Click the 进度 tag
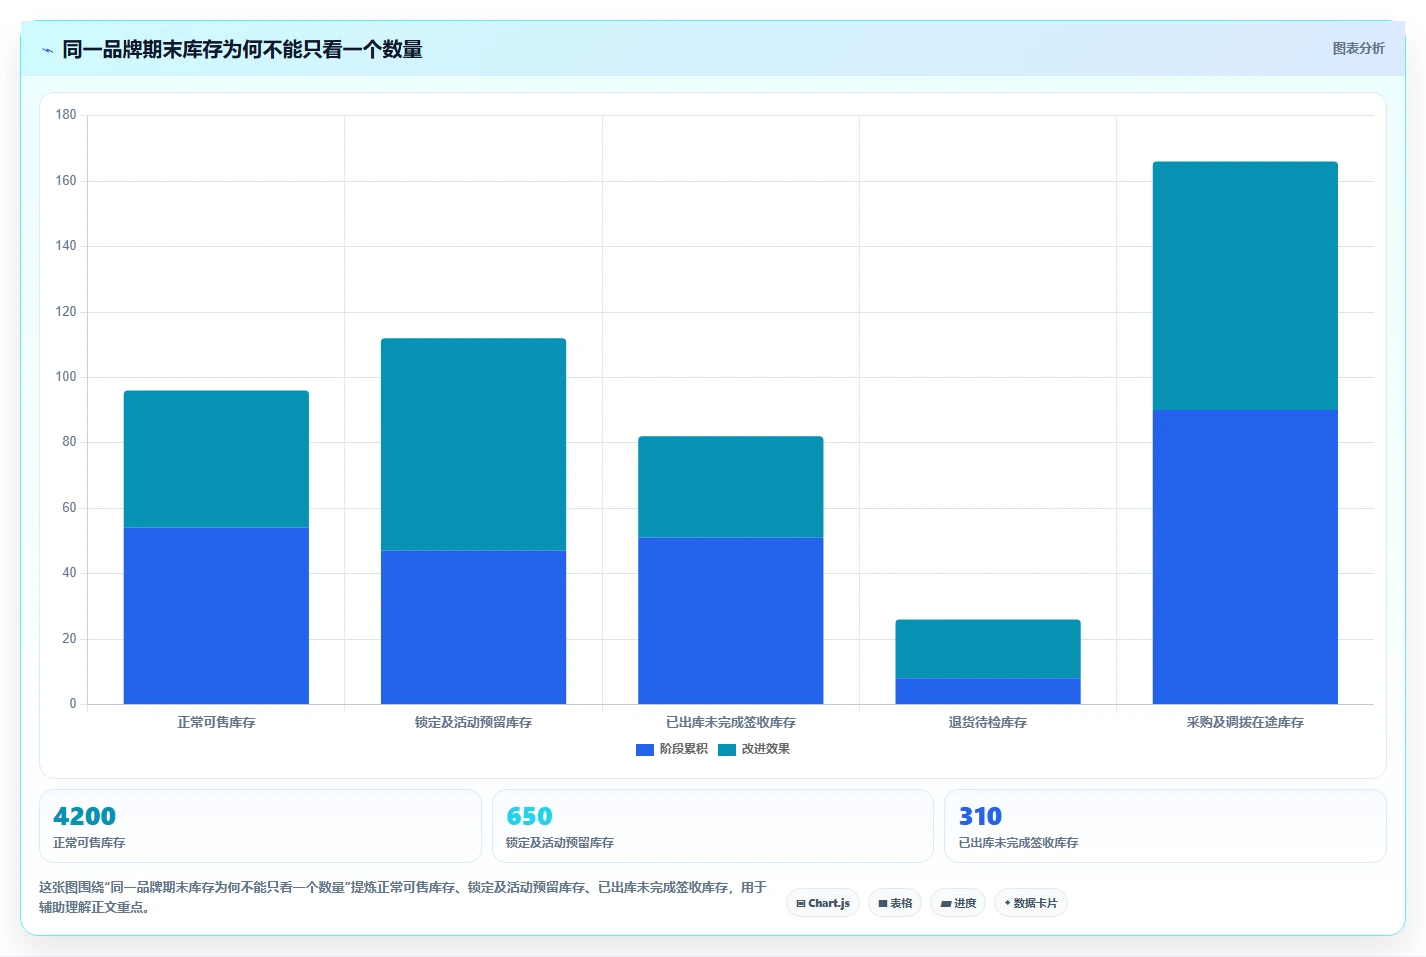The height and width of the screenshot is (957, 1426). click(958, 903)
